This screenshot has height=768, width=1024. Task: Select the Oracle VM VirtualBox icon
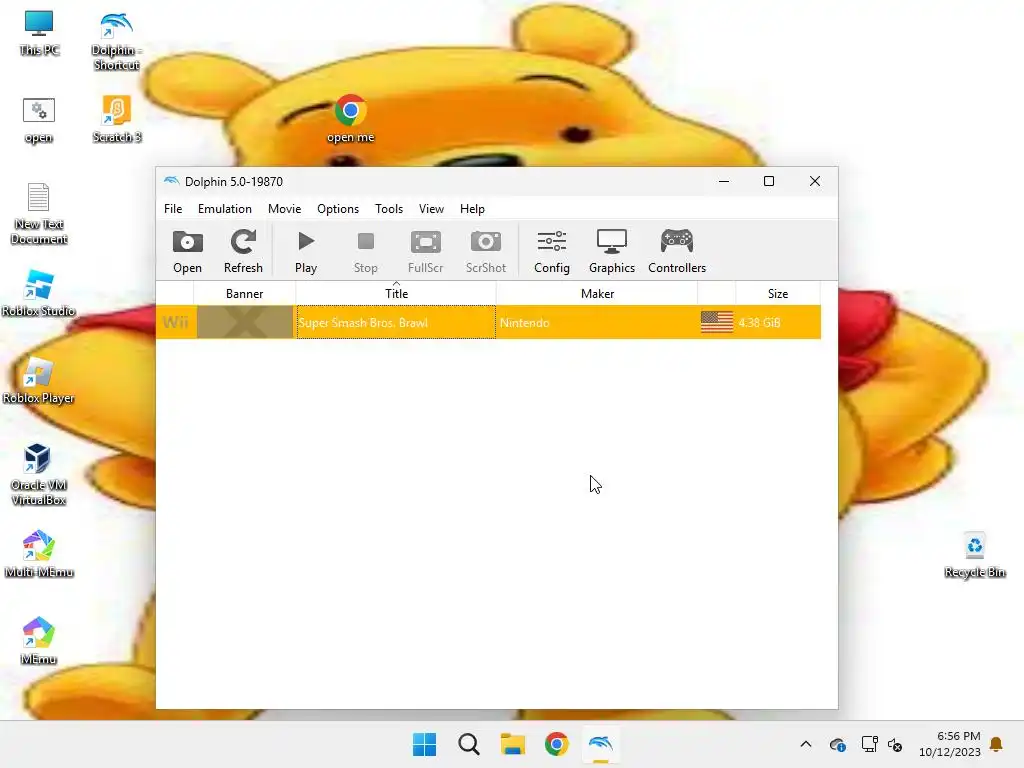(x=39, y=475)
